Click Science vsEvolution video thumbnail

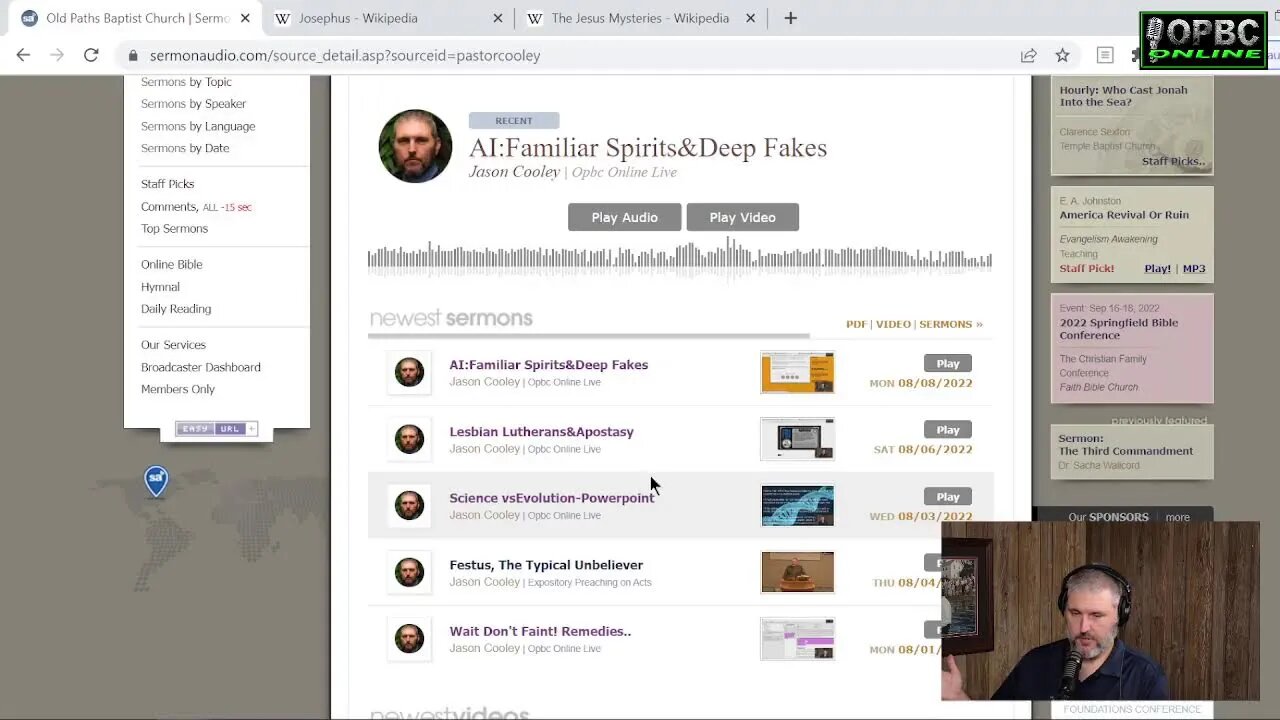[797, 505]
